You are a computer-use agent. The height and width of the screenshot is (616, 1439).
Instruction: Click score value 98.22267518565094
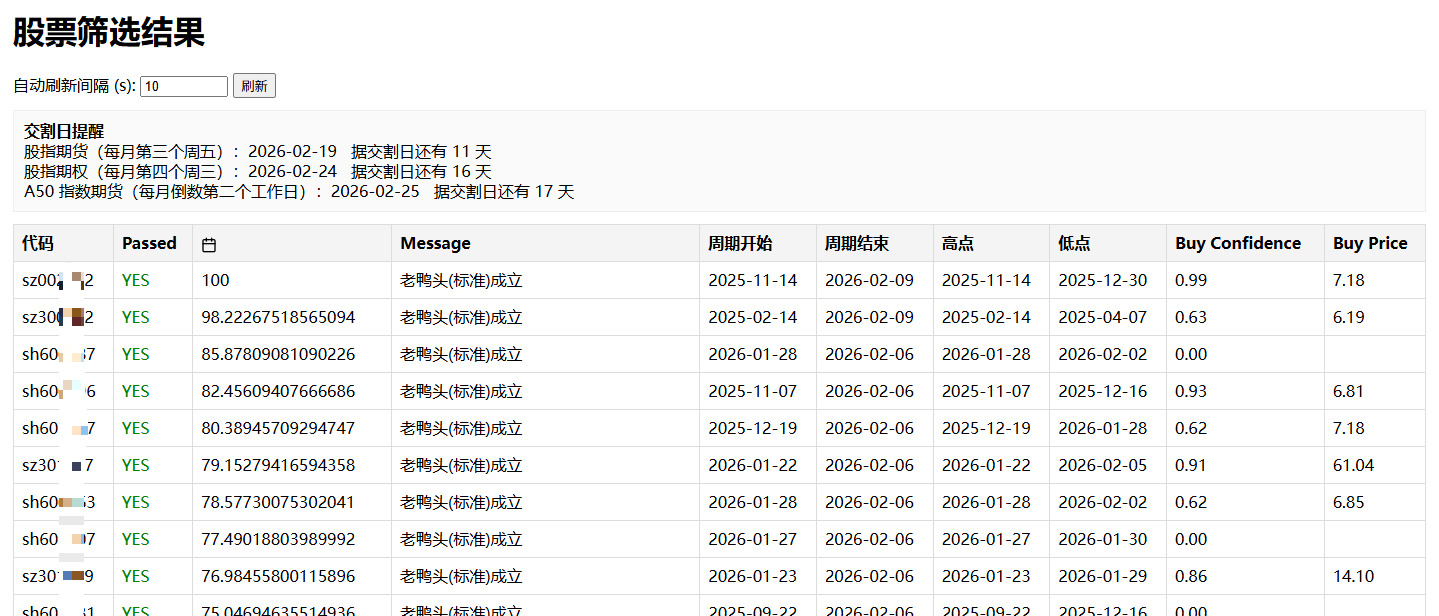point(278,317)
